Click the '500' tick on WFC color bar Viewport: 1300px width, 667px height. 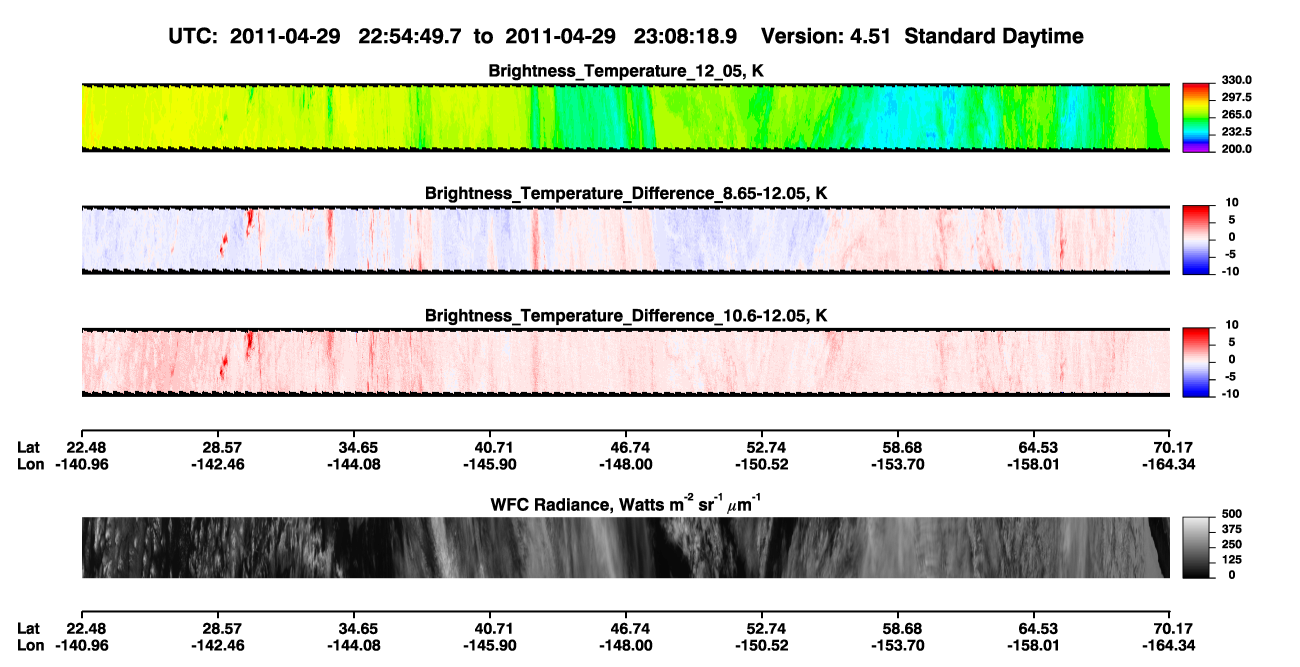coord(1231,514)
